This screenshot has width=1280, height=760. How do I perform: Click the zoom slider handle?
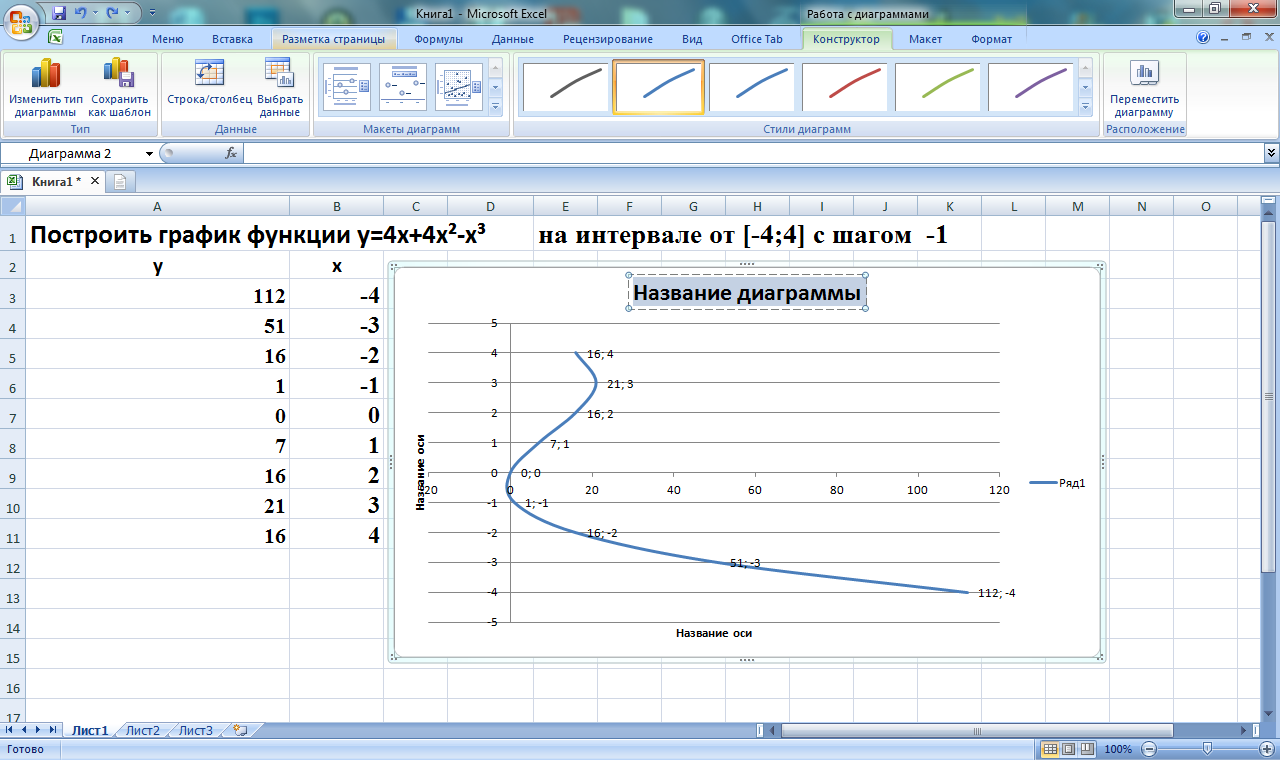(1208, 749)
